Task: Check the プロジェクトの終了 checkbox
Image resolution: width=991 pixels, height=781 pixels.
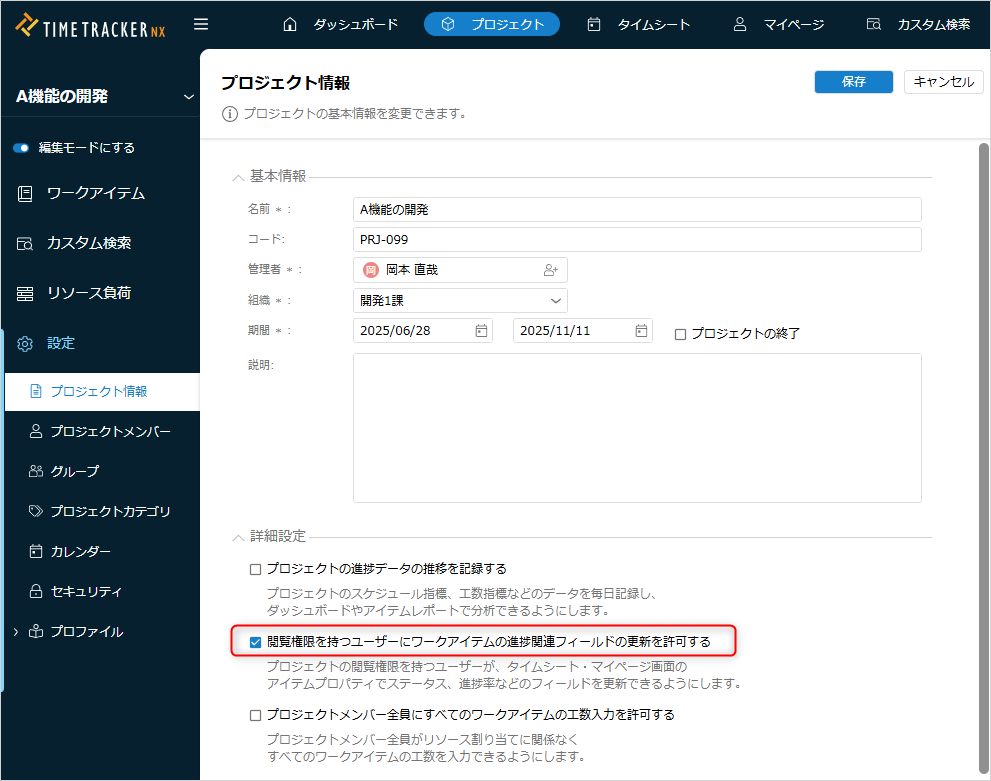Action: [x=680, y=334]
